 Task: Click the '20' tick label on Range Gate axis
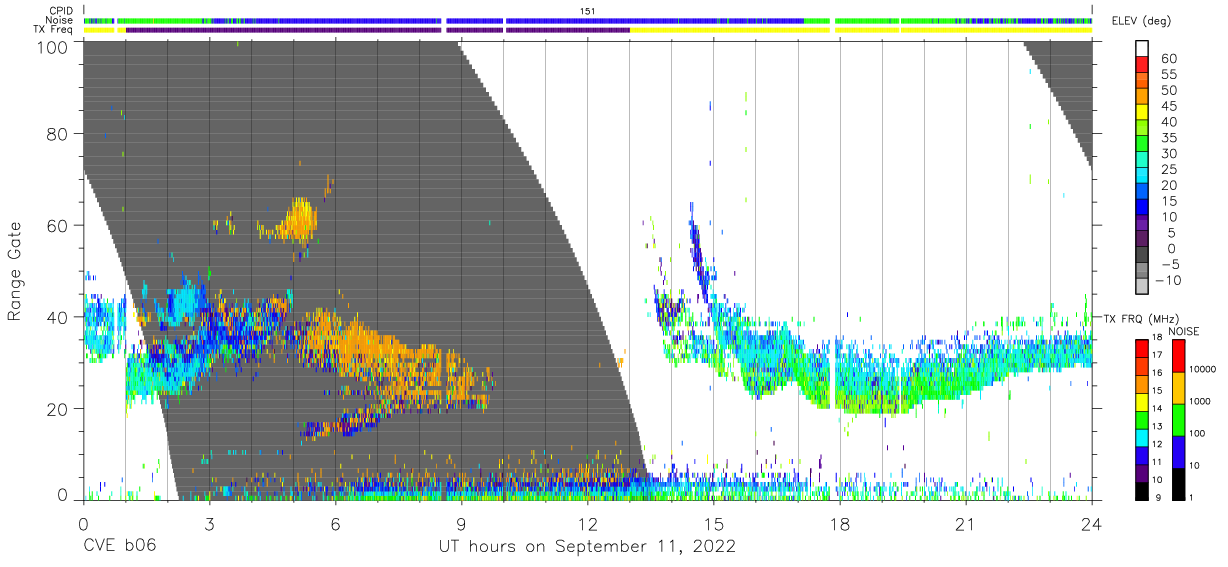[x=59, y=409]
